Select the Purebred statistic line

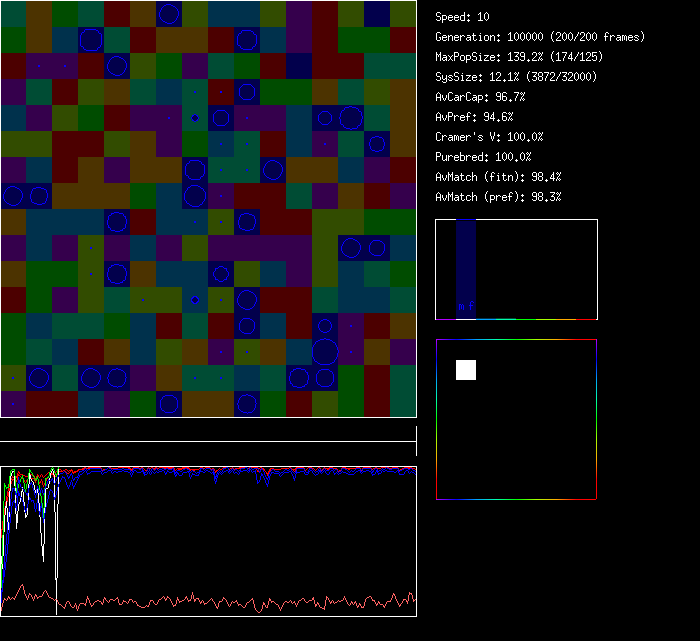point(484,157)
